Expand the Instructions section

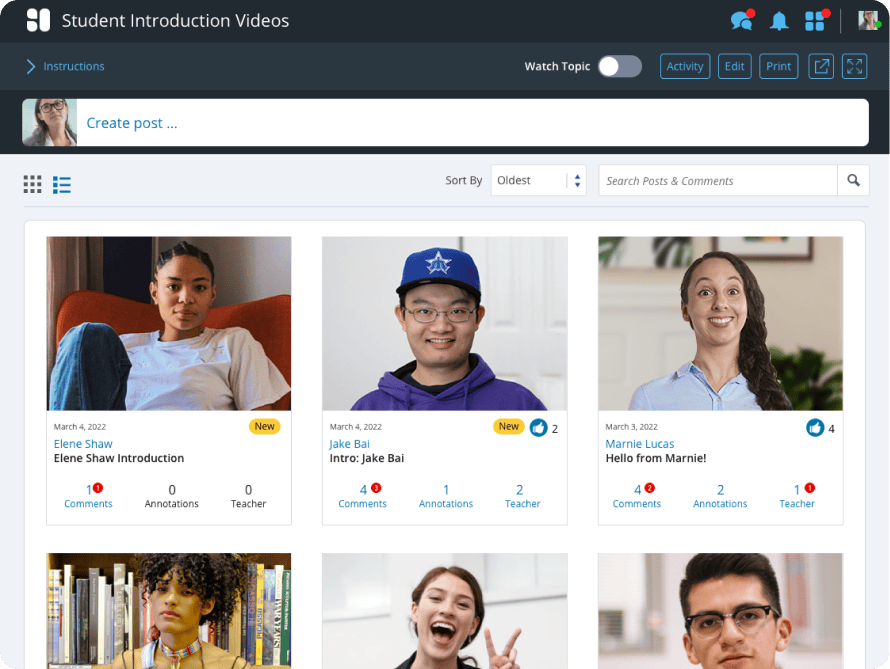65,66
